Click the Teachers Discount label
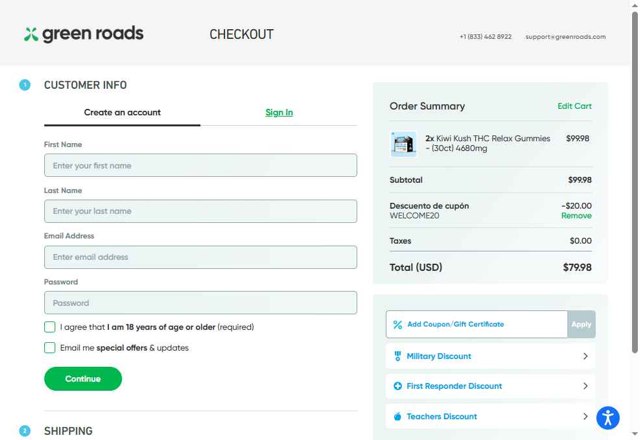Image resolution: width=640 pixels, height=440 pixels. click(442, 416)
